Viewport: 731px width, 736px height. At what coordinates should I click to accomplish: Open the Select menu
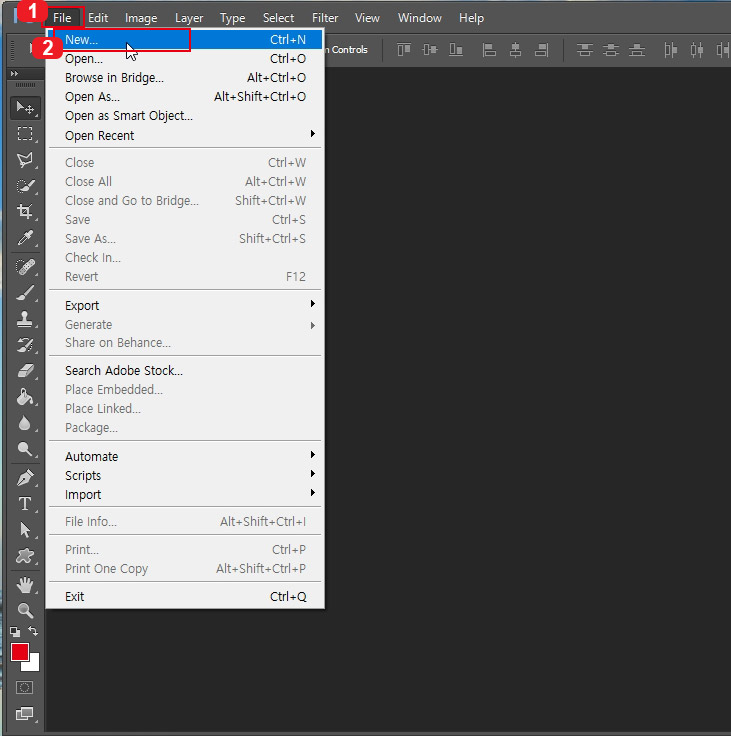[278, 18]
